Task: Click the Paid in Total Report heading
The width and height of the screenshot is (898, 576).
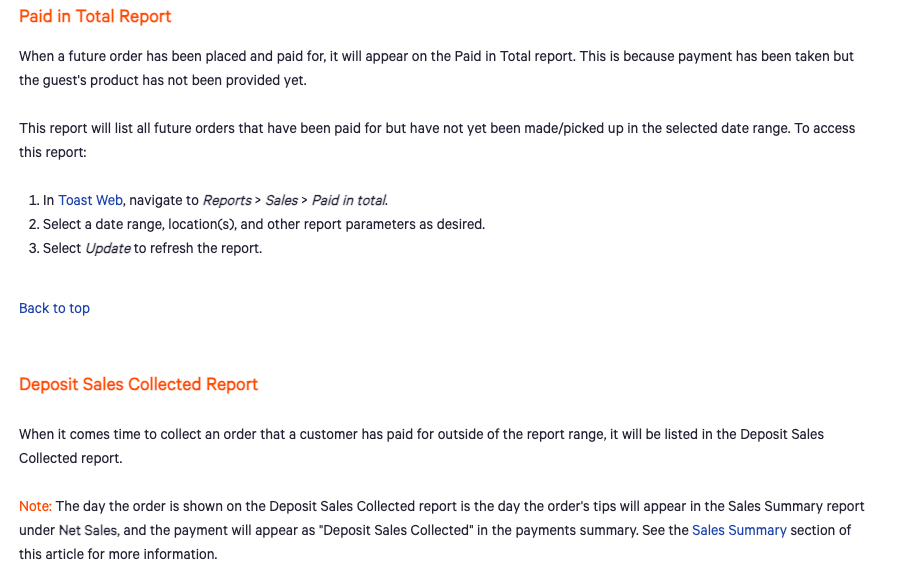Action: 95,16
